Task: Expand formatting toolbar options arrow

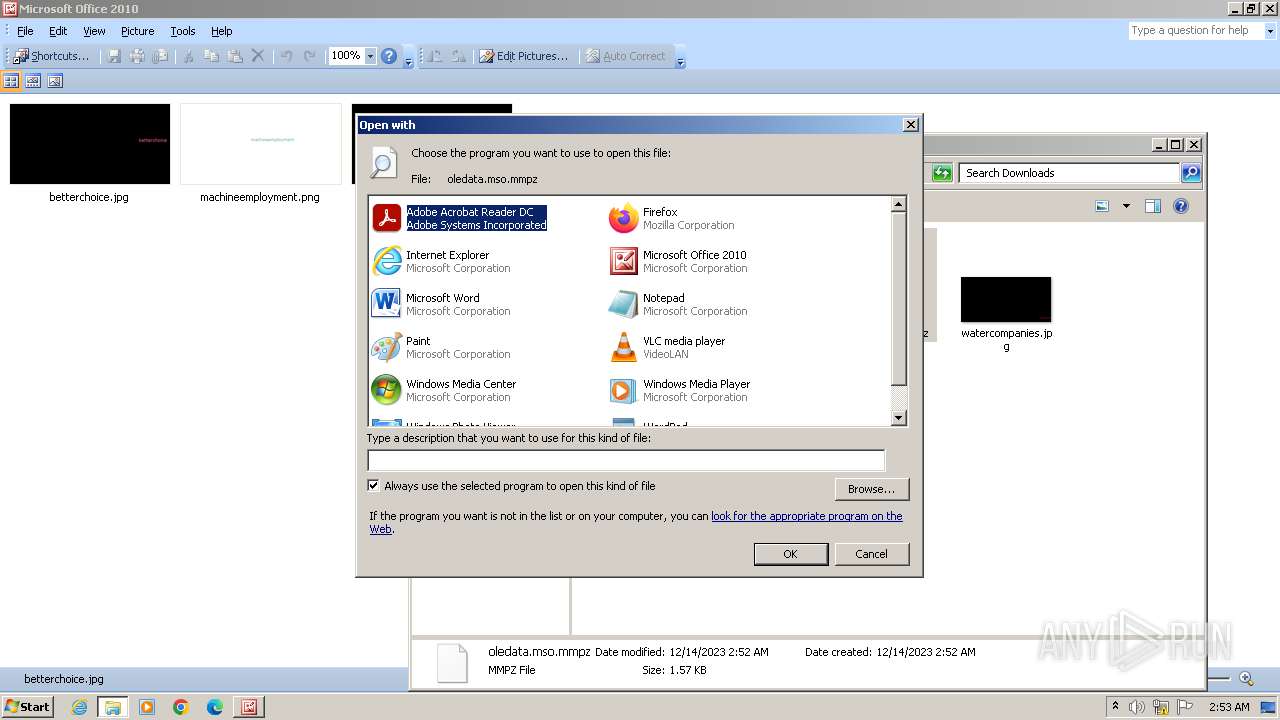Action: [x=680, y=58]
